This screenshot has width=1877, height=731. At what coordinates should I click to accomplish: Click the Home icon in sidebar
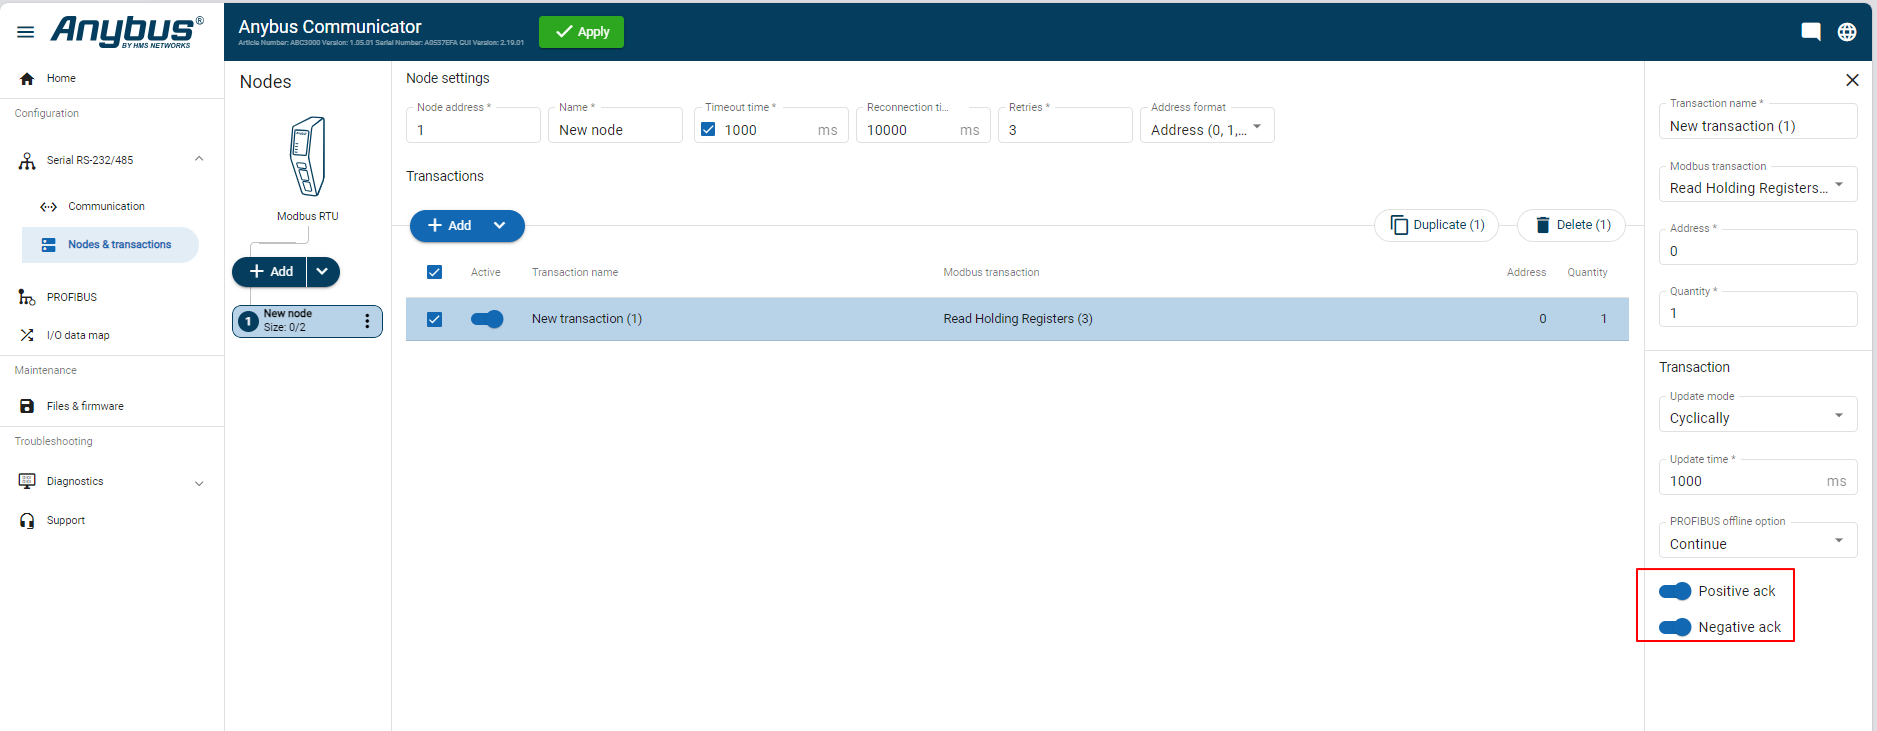[x=27, y=78]
